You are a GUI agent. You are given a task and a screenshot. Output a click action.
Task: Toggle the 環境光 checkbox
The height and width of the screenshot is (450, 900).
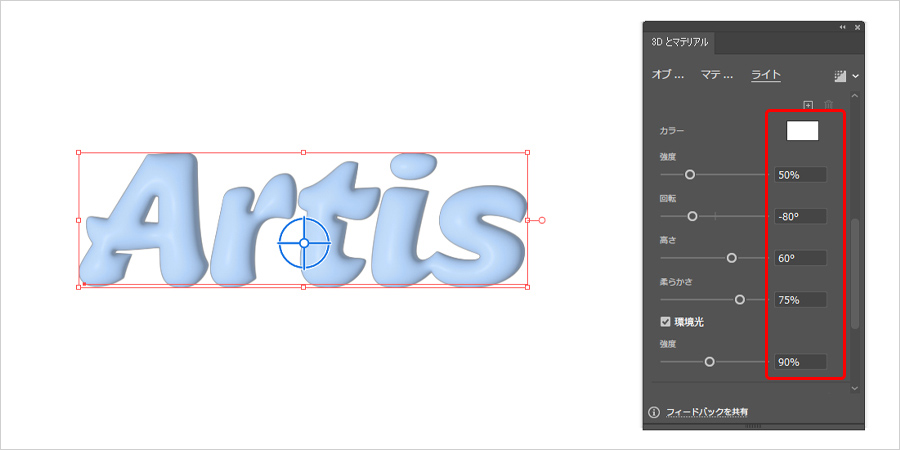point(666,322)
